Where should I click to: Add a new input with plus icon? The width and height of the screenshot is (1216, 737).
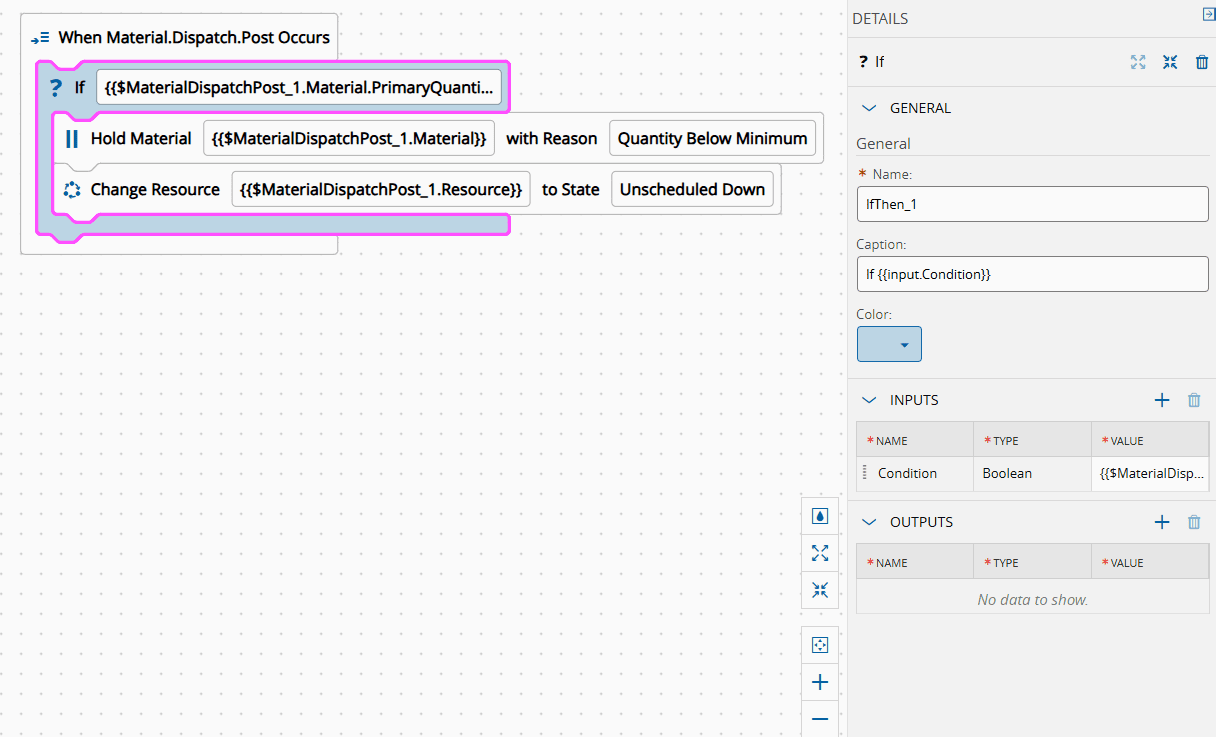point(1162,400)
